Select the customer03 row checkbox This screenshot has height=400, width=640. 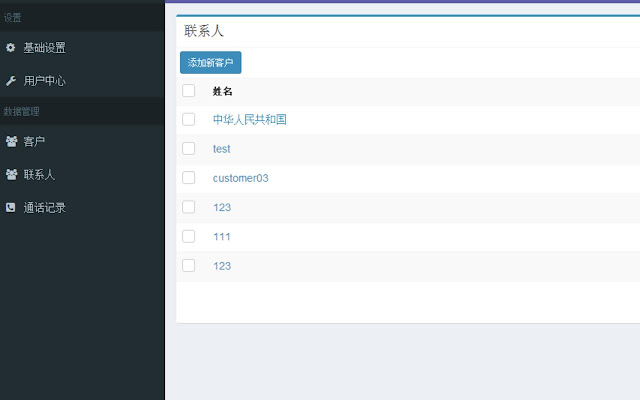pyautogui.click(x=189, y=178)
